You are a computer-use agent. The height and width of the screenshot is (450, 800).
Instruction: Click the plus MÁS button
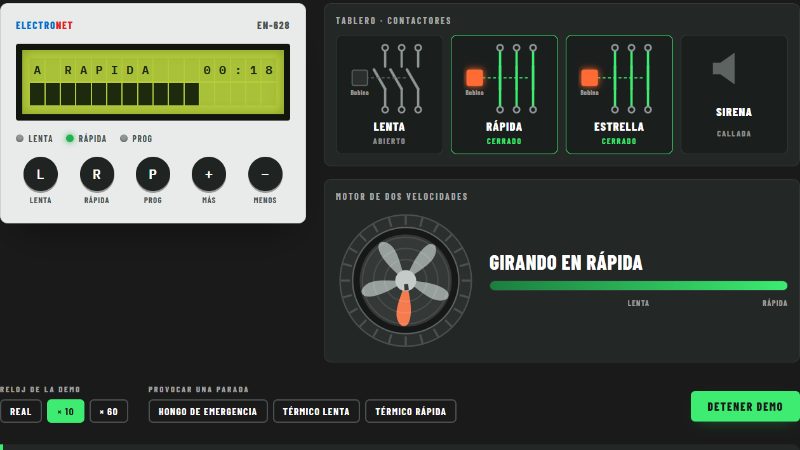(209, 174)
